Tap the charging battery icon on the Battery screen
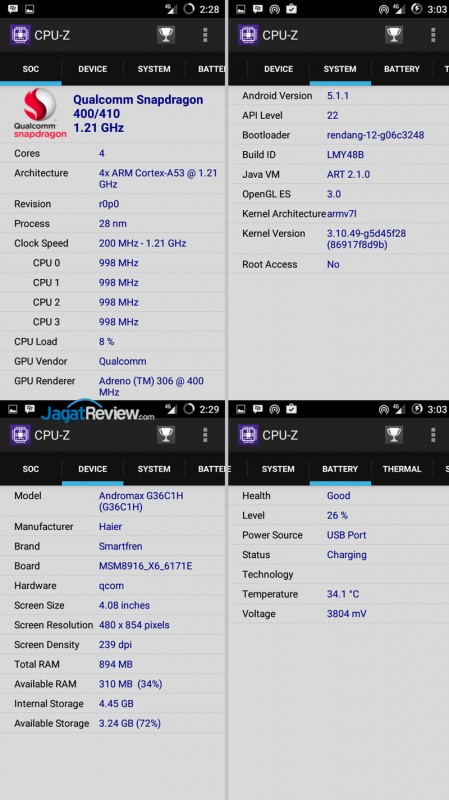This screenshot has width=449, height=800. pos(417,409)
